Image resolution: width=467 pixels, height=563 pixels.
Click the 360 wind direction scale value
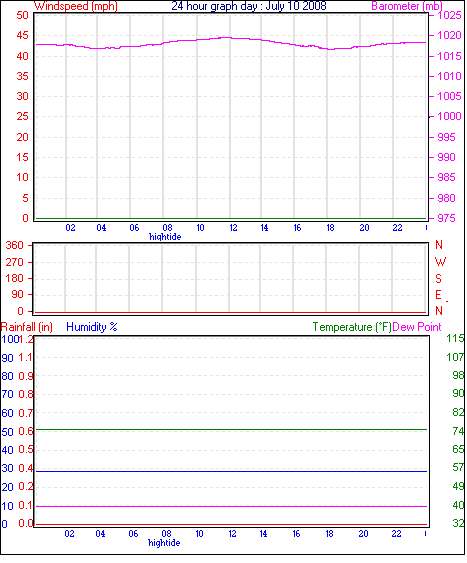tap(14, 246)
